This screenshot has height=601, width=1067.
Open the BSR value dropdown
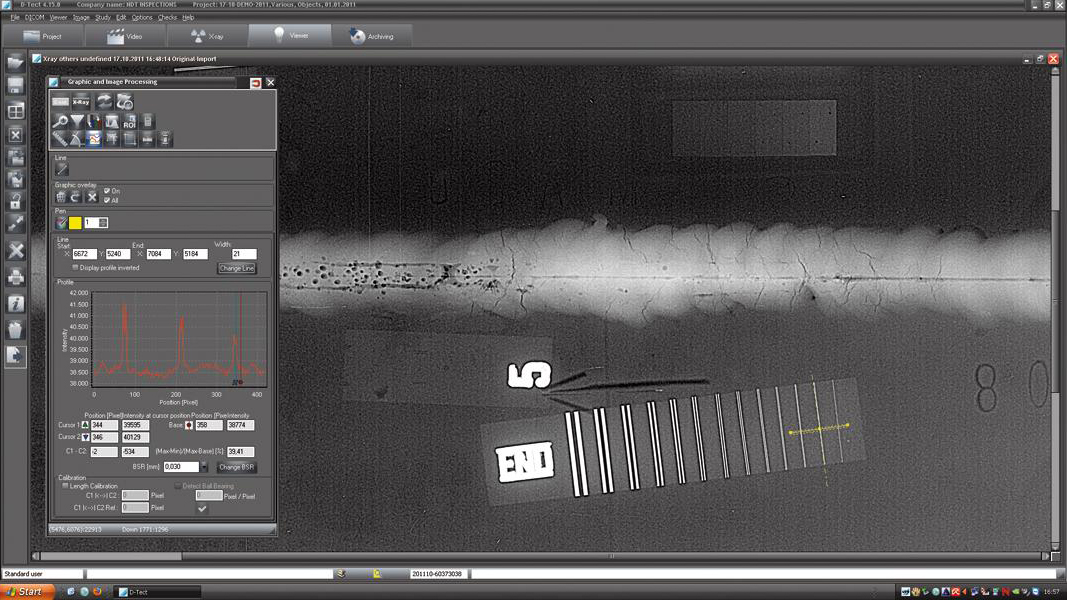coord(205,467)
